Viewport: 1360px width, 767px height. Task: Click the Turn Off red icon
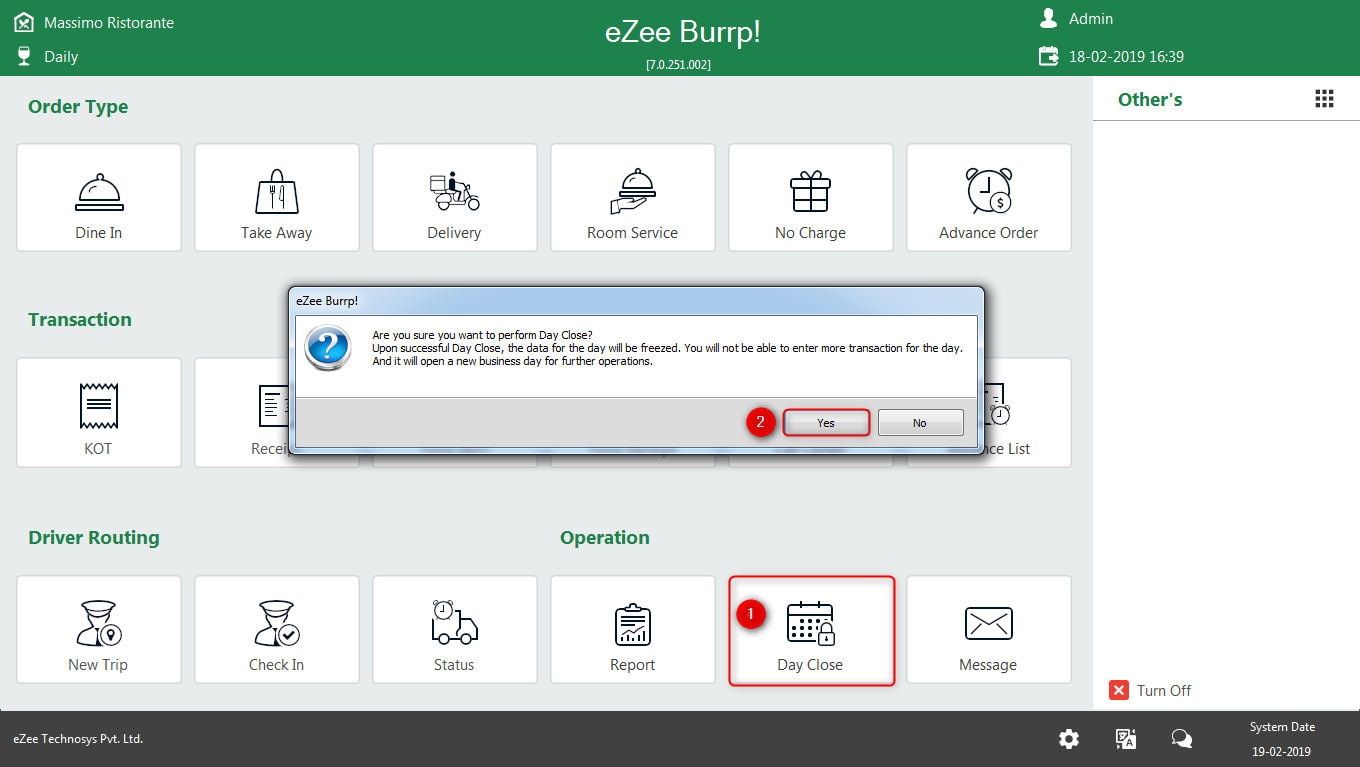(x=1119, y=690)
